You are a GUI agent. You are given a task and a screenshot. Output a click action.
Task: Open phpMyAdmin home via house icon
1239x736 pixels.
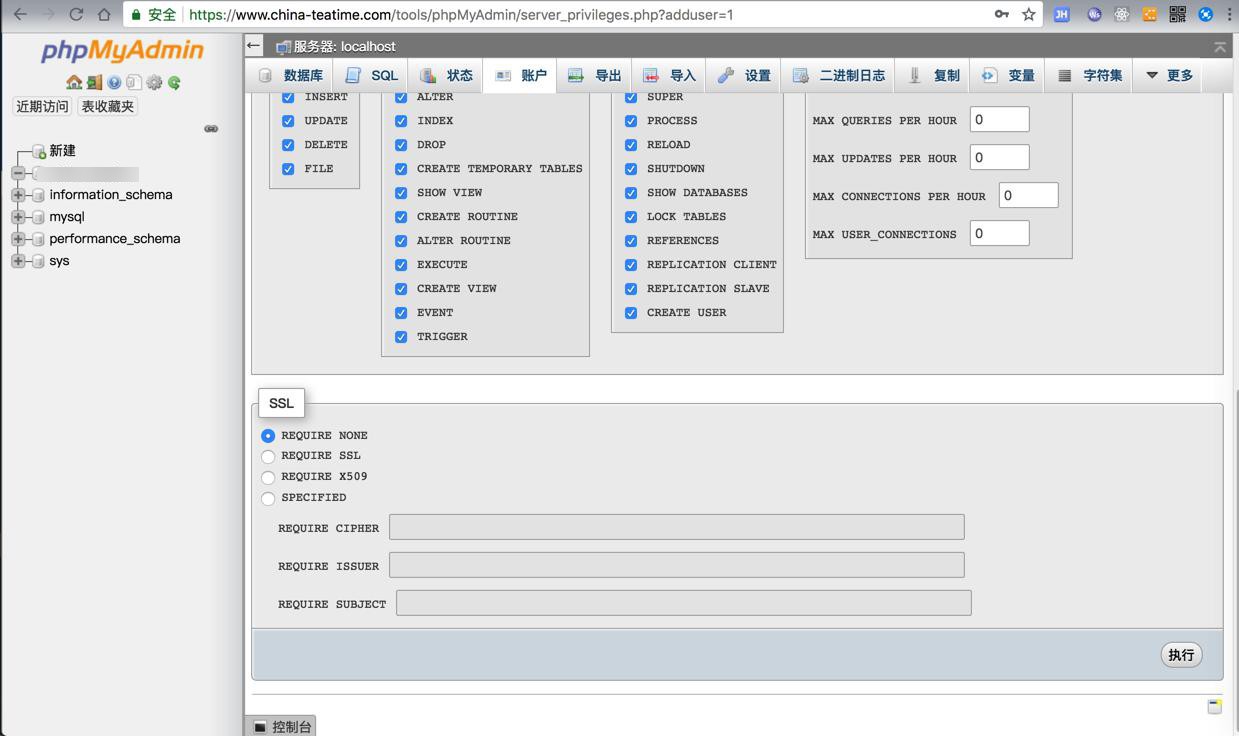coord(74,83)
